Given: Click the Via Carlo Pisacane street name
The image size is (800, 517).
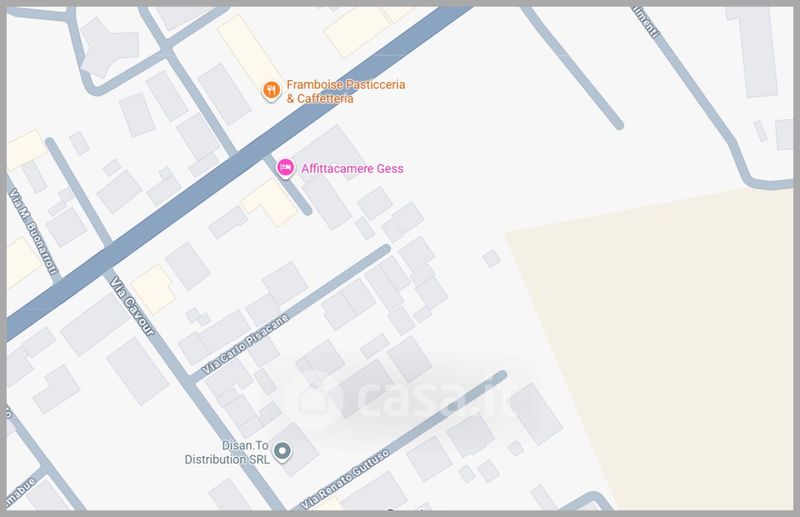Looking at the screenshot, I should pos(245,344).
